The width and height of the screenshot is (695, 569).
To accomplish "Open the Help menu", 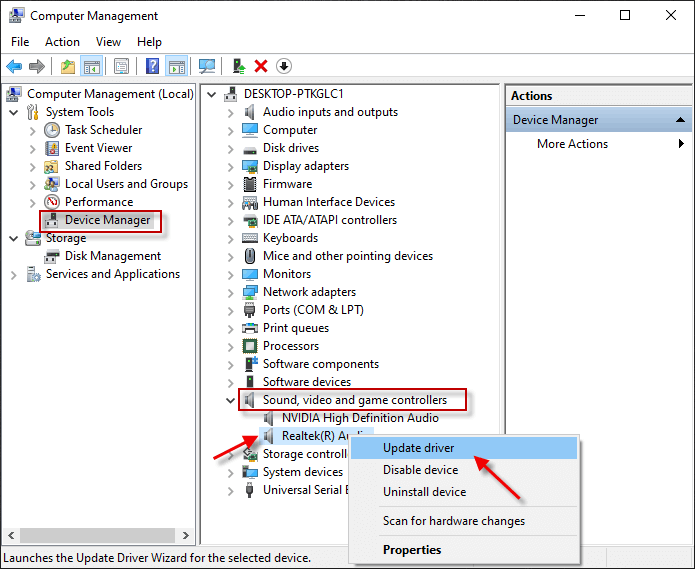I will [149, 42].
